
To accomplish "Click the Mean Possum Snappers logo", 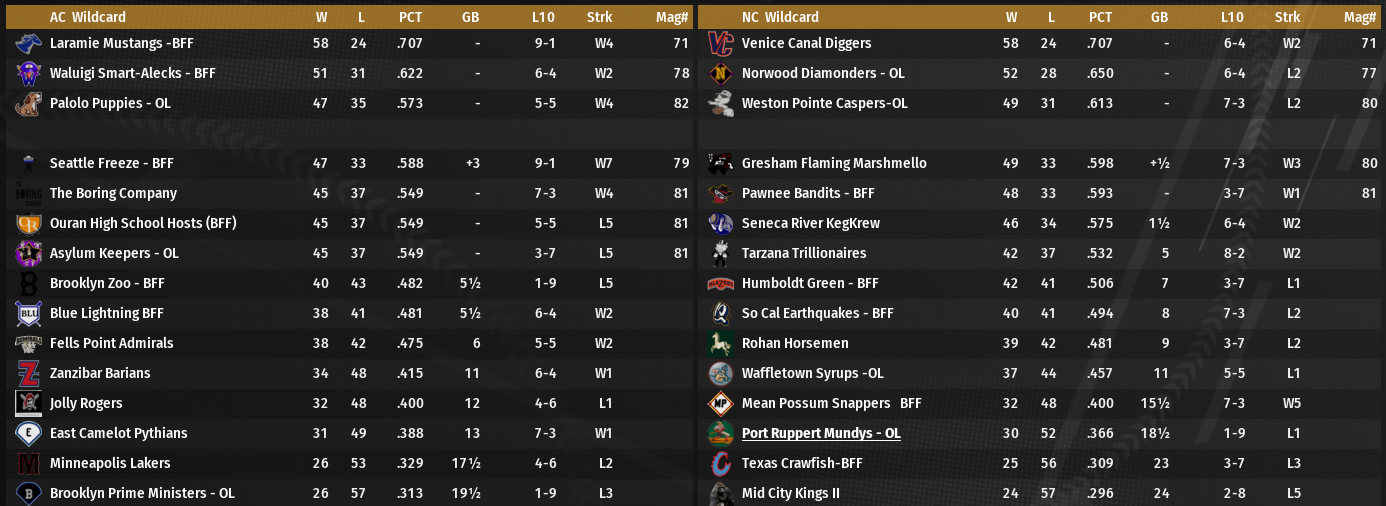I will 720,404.
